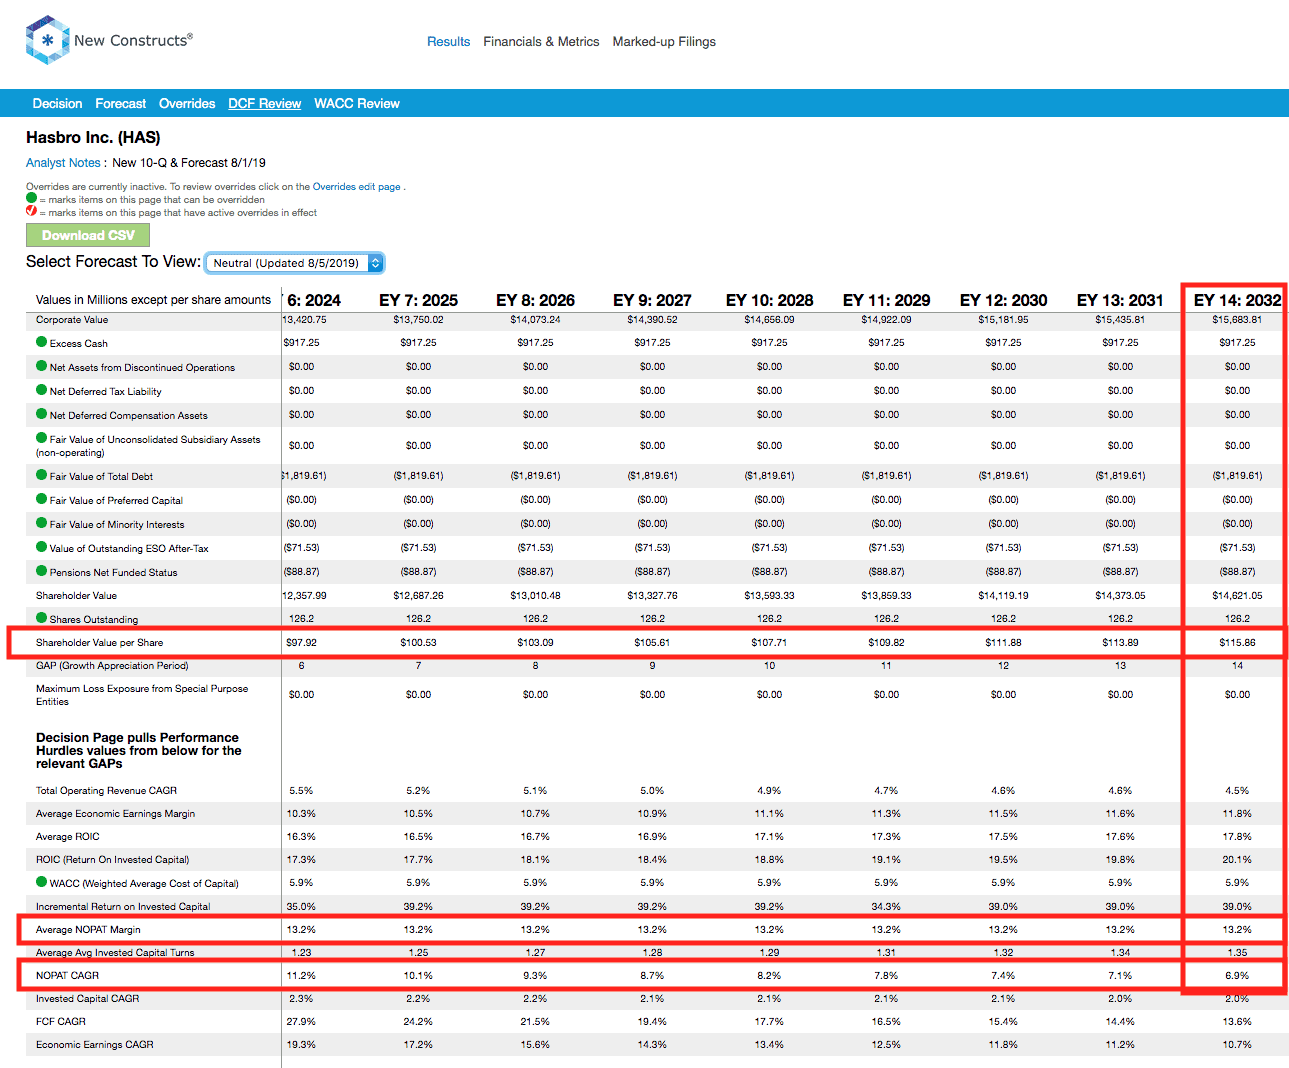The width and height of the screenshot is (1289, 1068).
Task: Click green dot for Outstanding ESO After-Tax
Action: [x=42, y=547]
